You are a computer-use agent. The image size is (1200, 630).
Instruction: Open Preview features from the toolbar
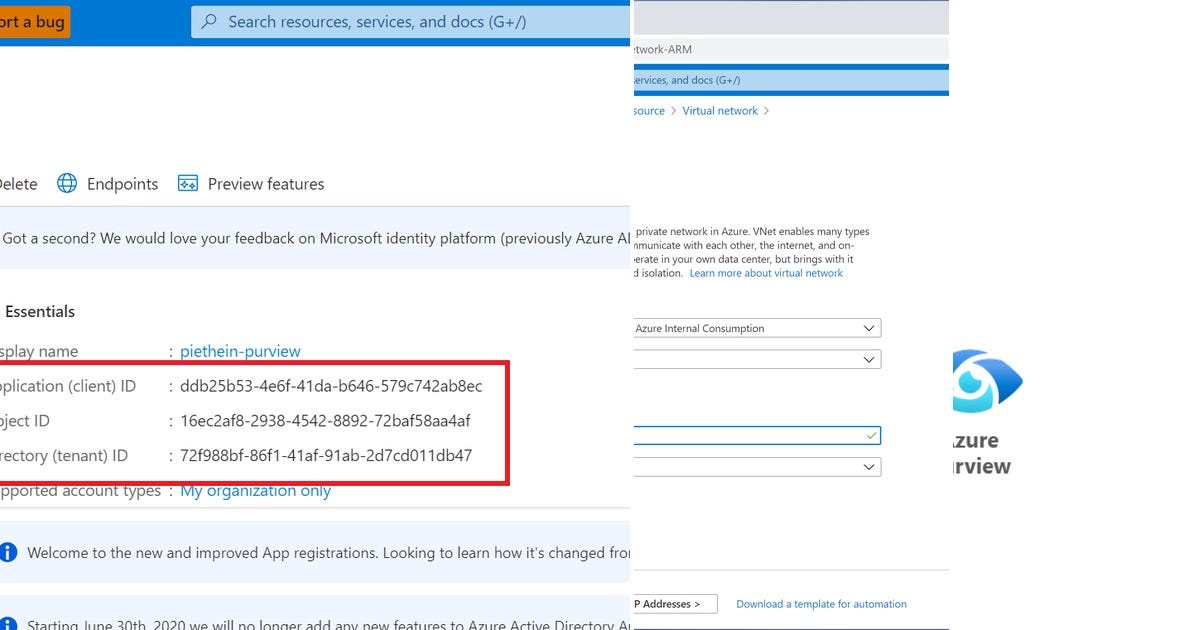point(251,184)
